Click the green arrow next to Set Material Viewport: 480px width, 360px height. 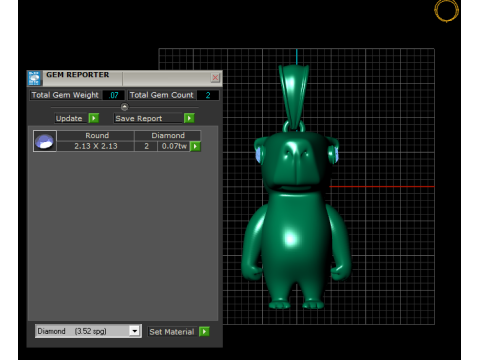click(204, 332)
